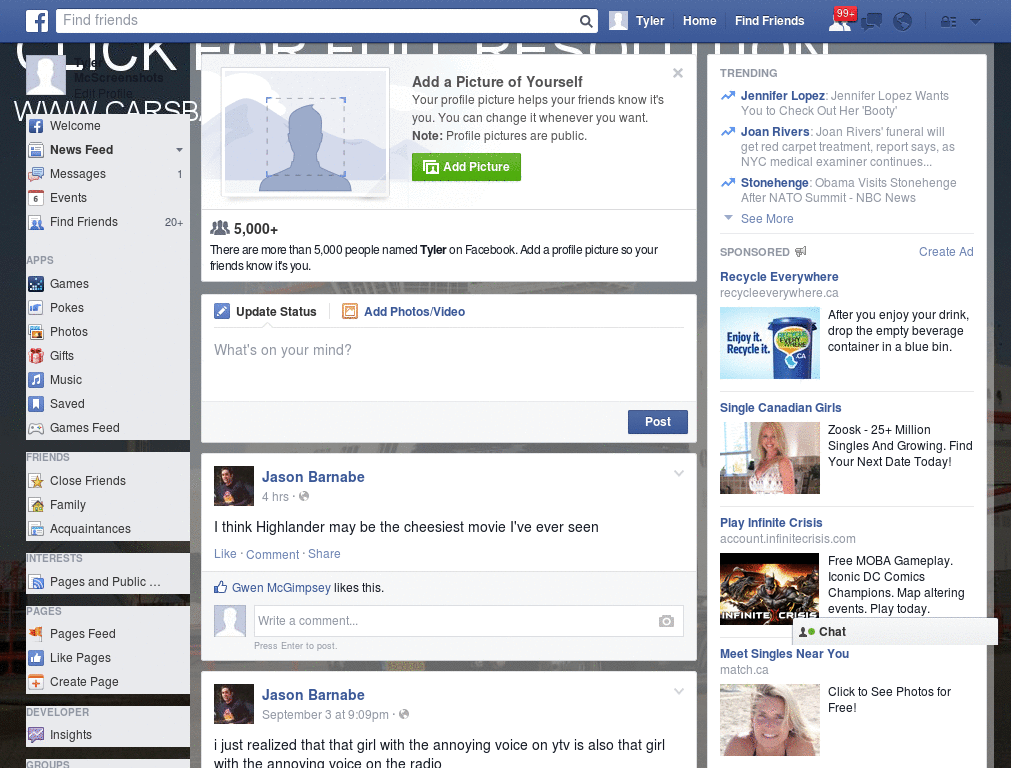Viewport: 1024px width, 768px height.
Task: Open the Stonehenge trending topic
Action: click(775, 183)
